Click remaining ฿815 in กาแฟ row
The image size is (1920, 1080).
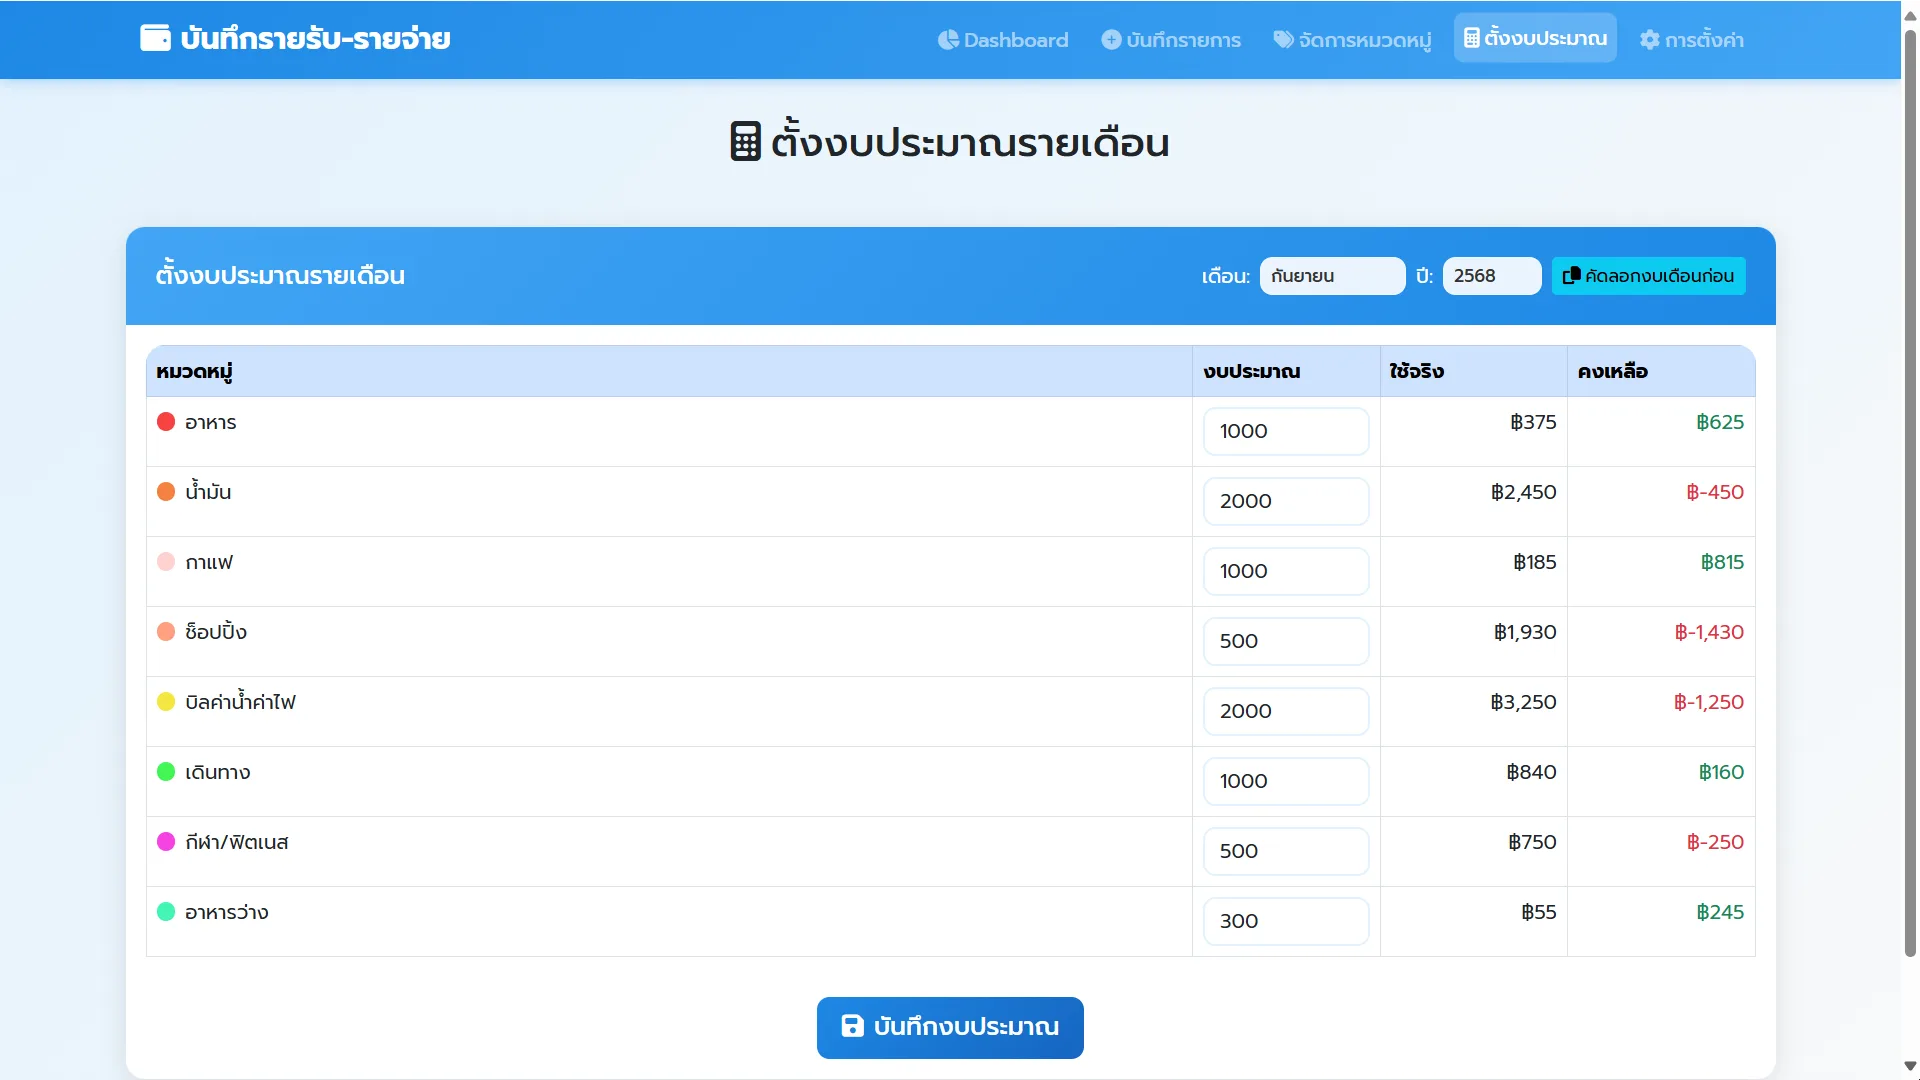tap(1722, 562)
